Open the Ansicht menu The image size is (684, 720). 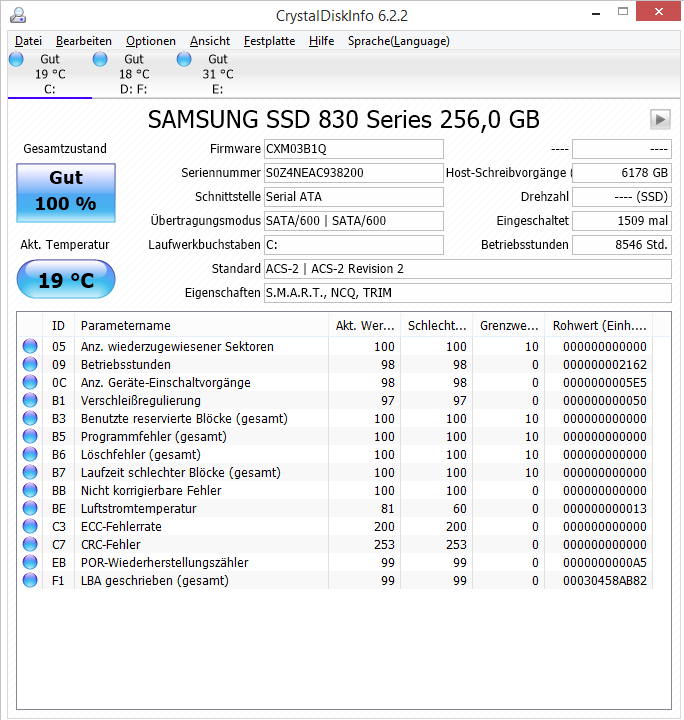click(210, 41)
